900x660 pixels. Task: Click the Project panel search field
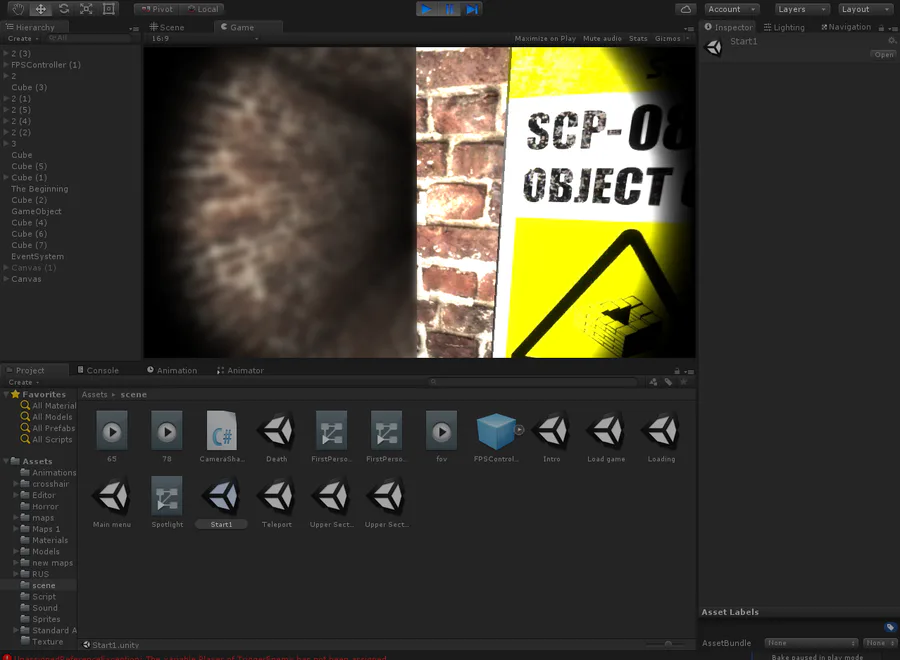coord(533,382)
